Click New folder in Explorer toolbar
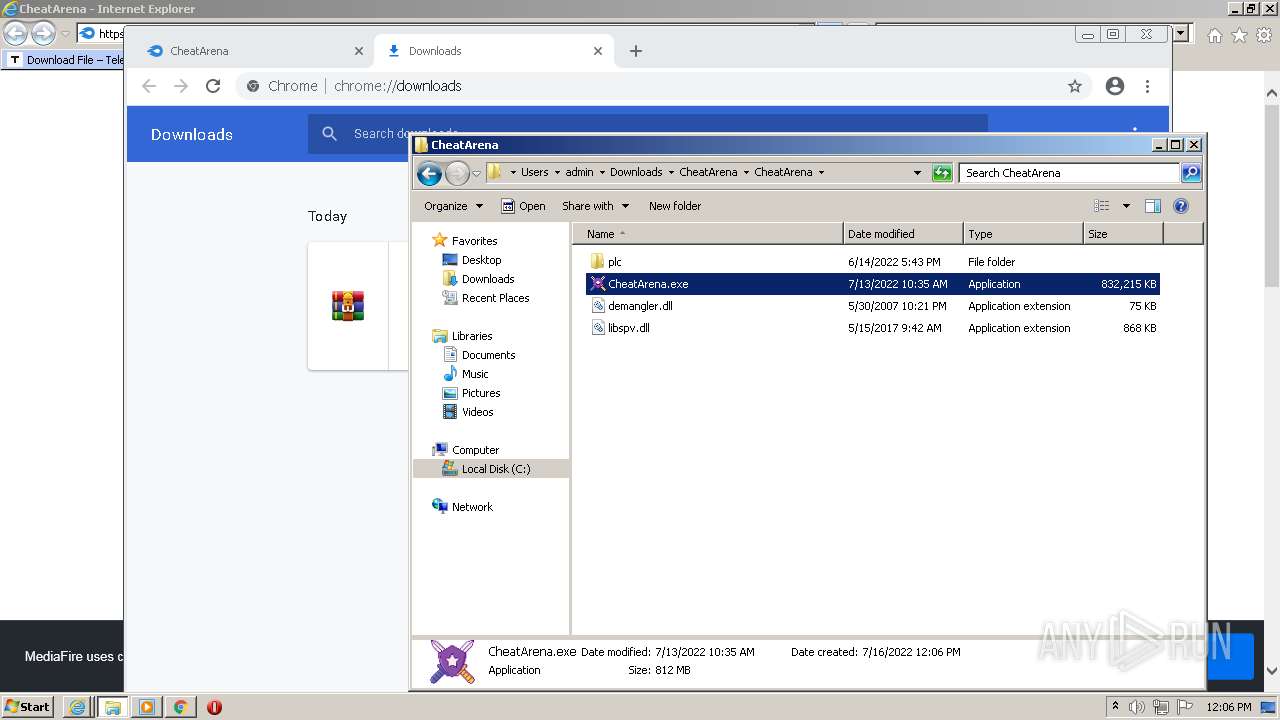This screenshot has height=720, width=1280. [675, 206]
